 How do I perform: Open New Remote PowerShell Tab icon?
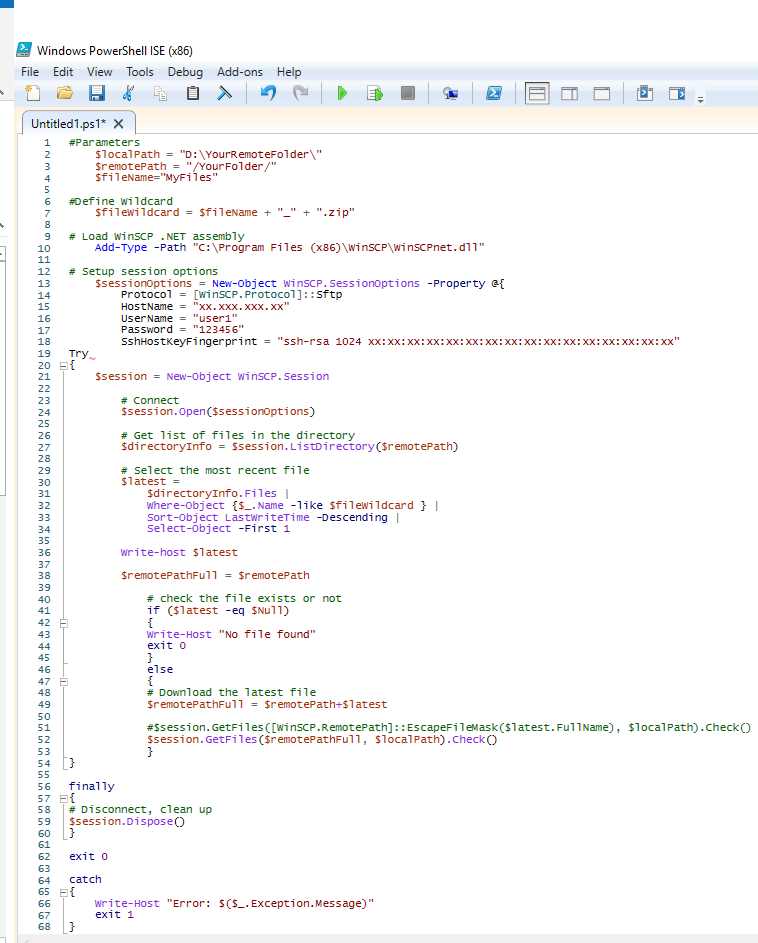[x=450, y=93]
